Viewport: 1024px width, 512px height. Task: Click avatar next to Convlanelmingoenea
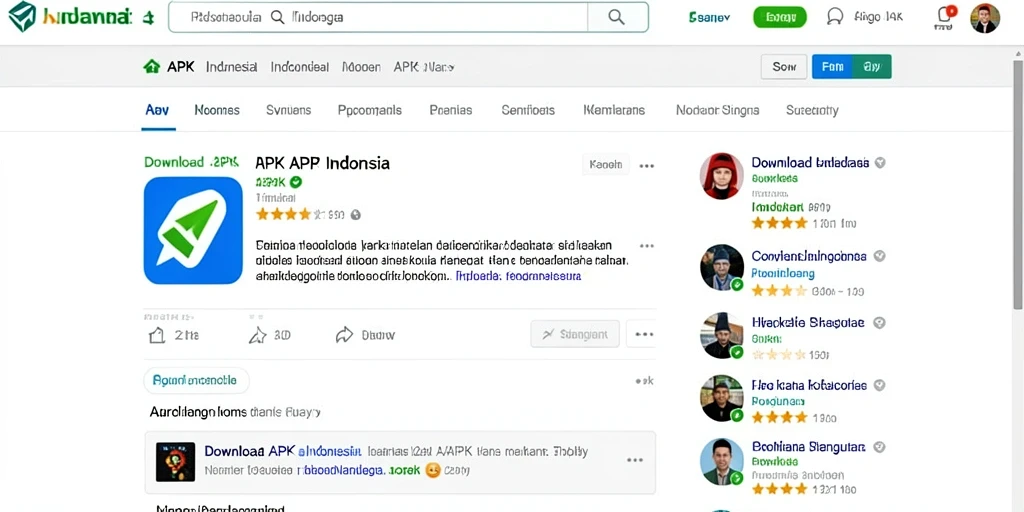click(x=722, y=268)
